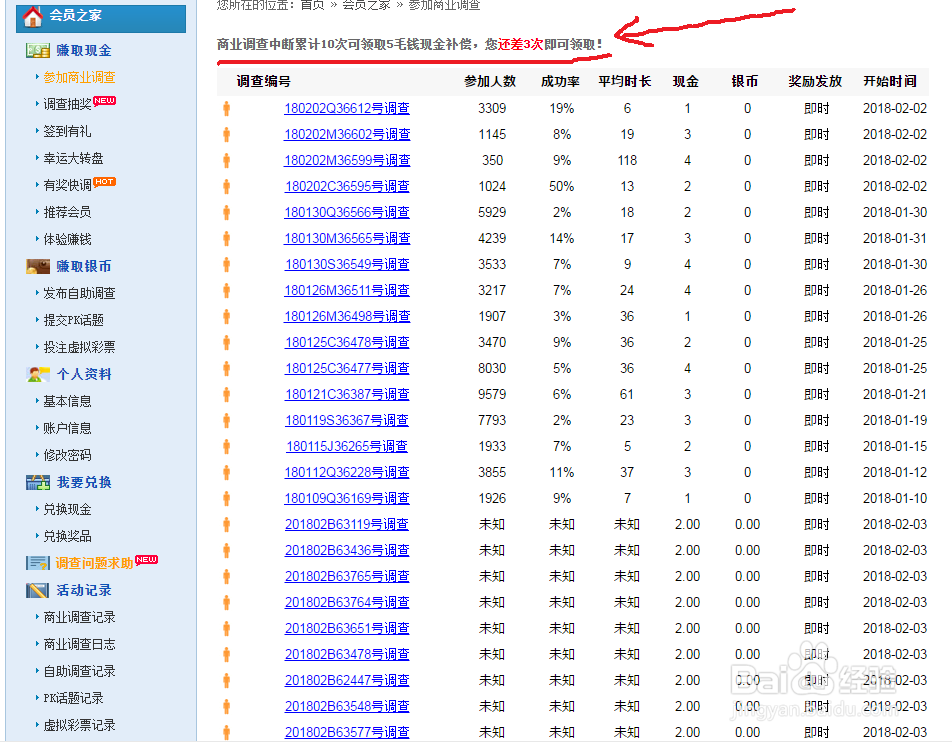Open survey link 180202M36599号调查
The image size is (952, 743).
347,160
